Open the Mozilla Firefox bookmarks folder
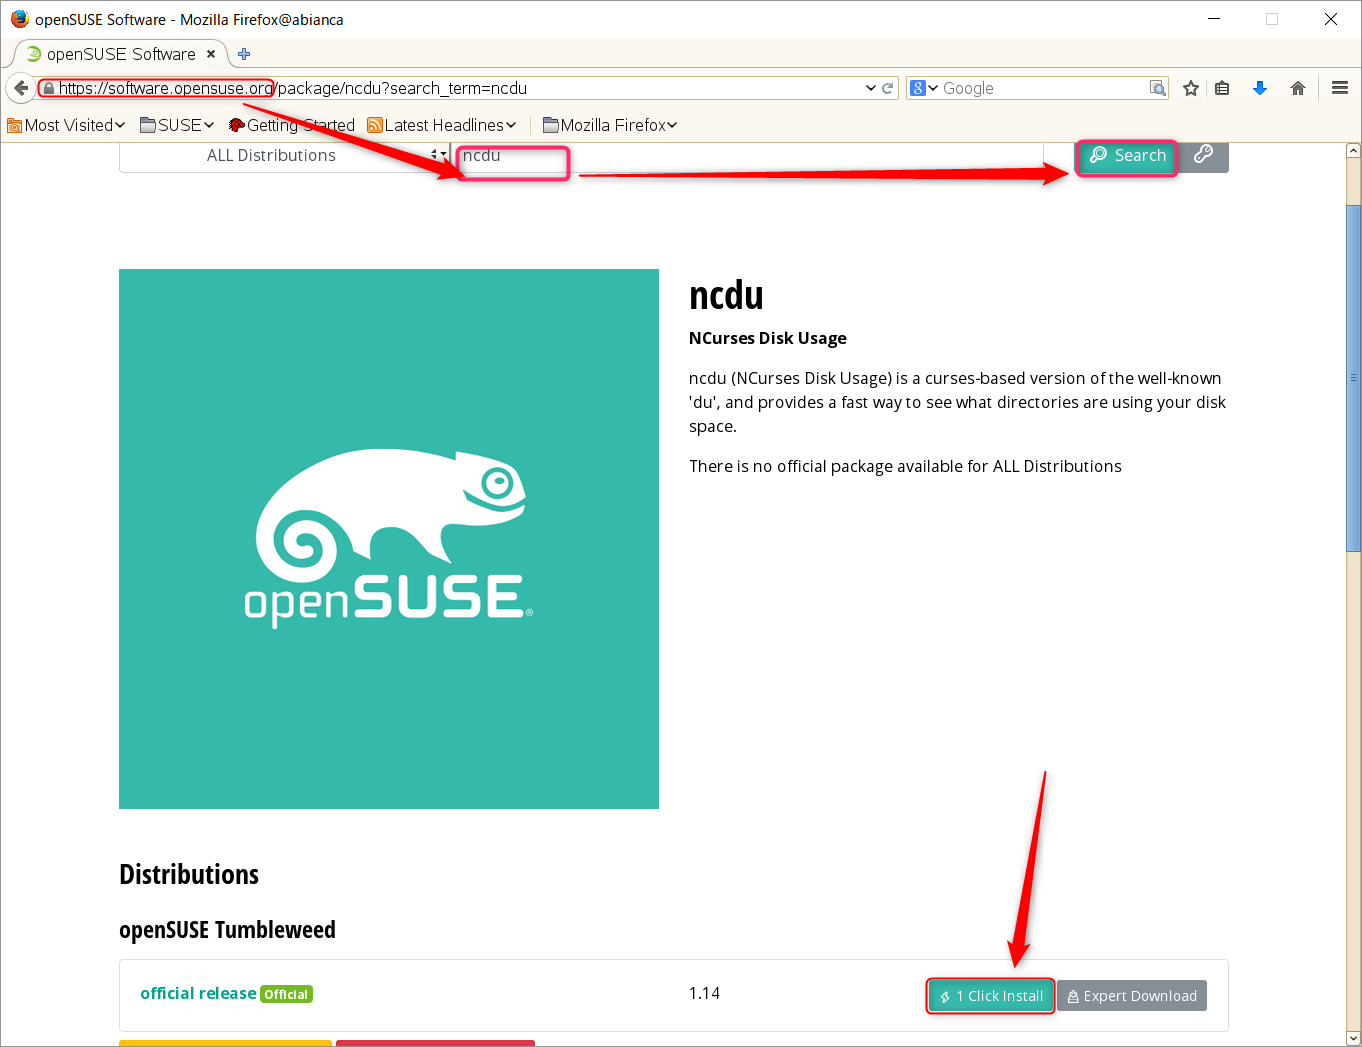 (610, 125)
